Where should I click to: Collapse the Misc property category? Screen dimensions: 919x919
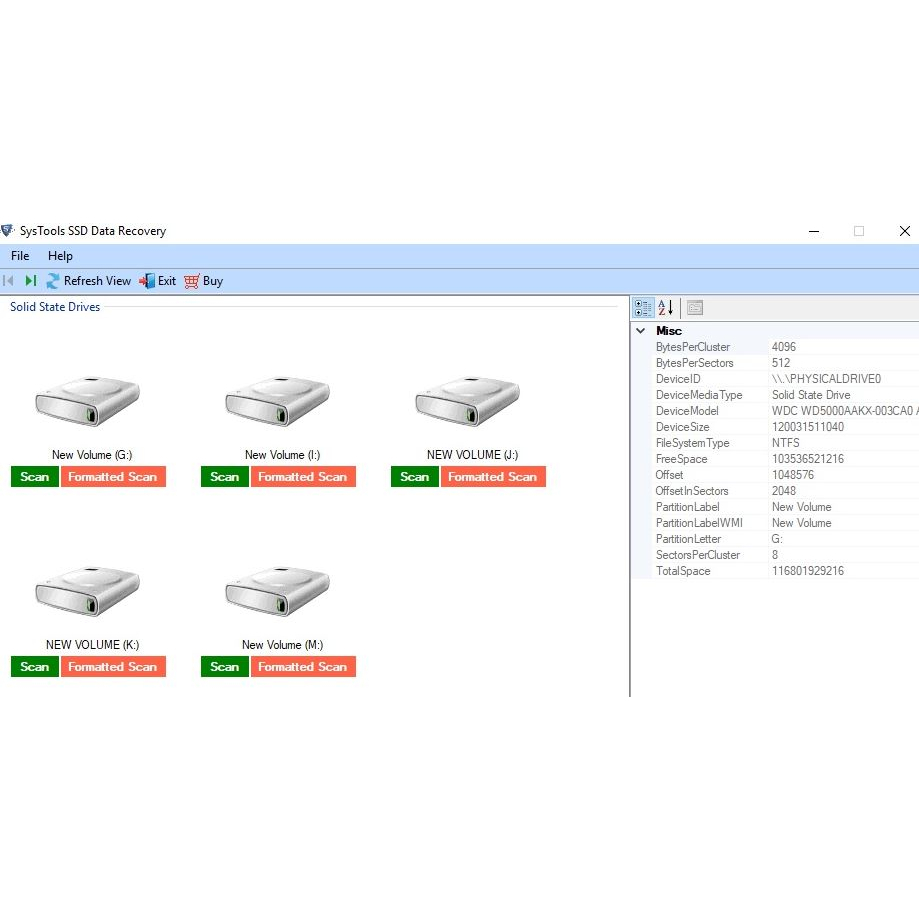[x=641, y=331]
